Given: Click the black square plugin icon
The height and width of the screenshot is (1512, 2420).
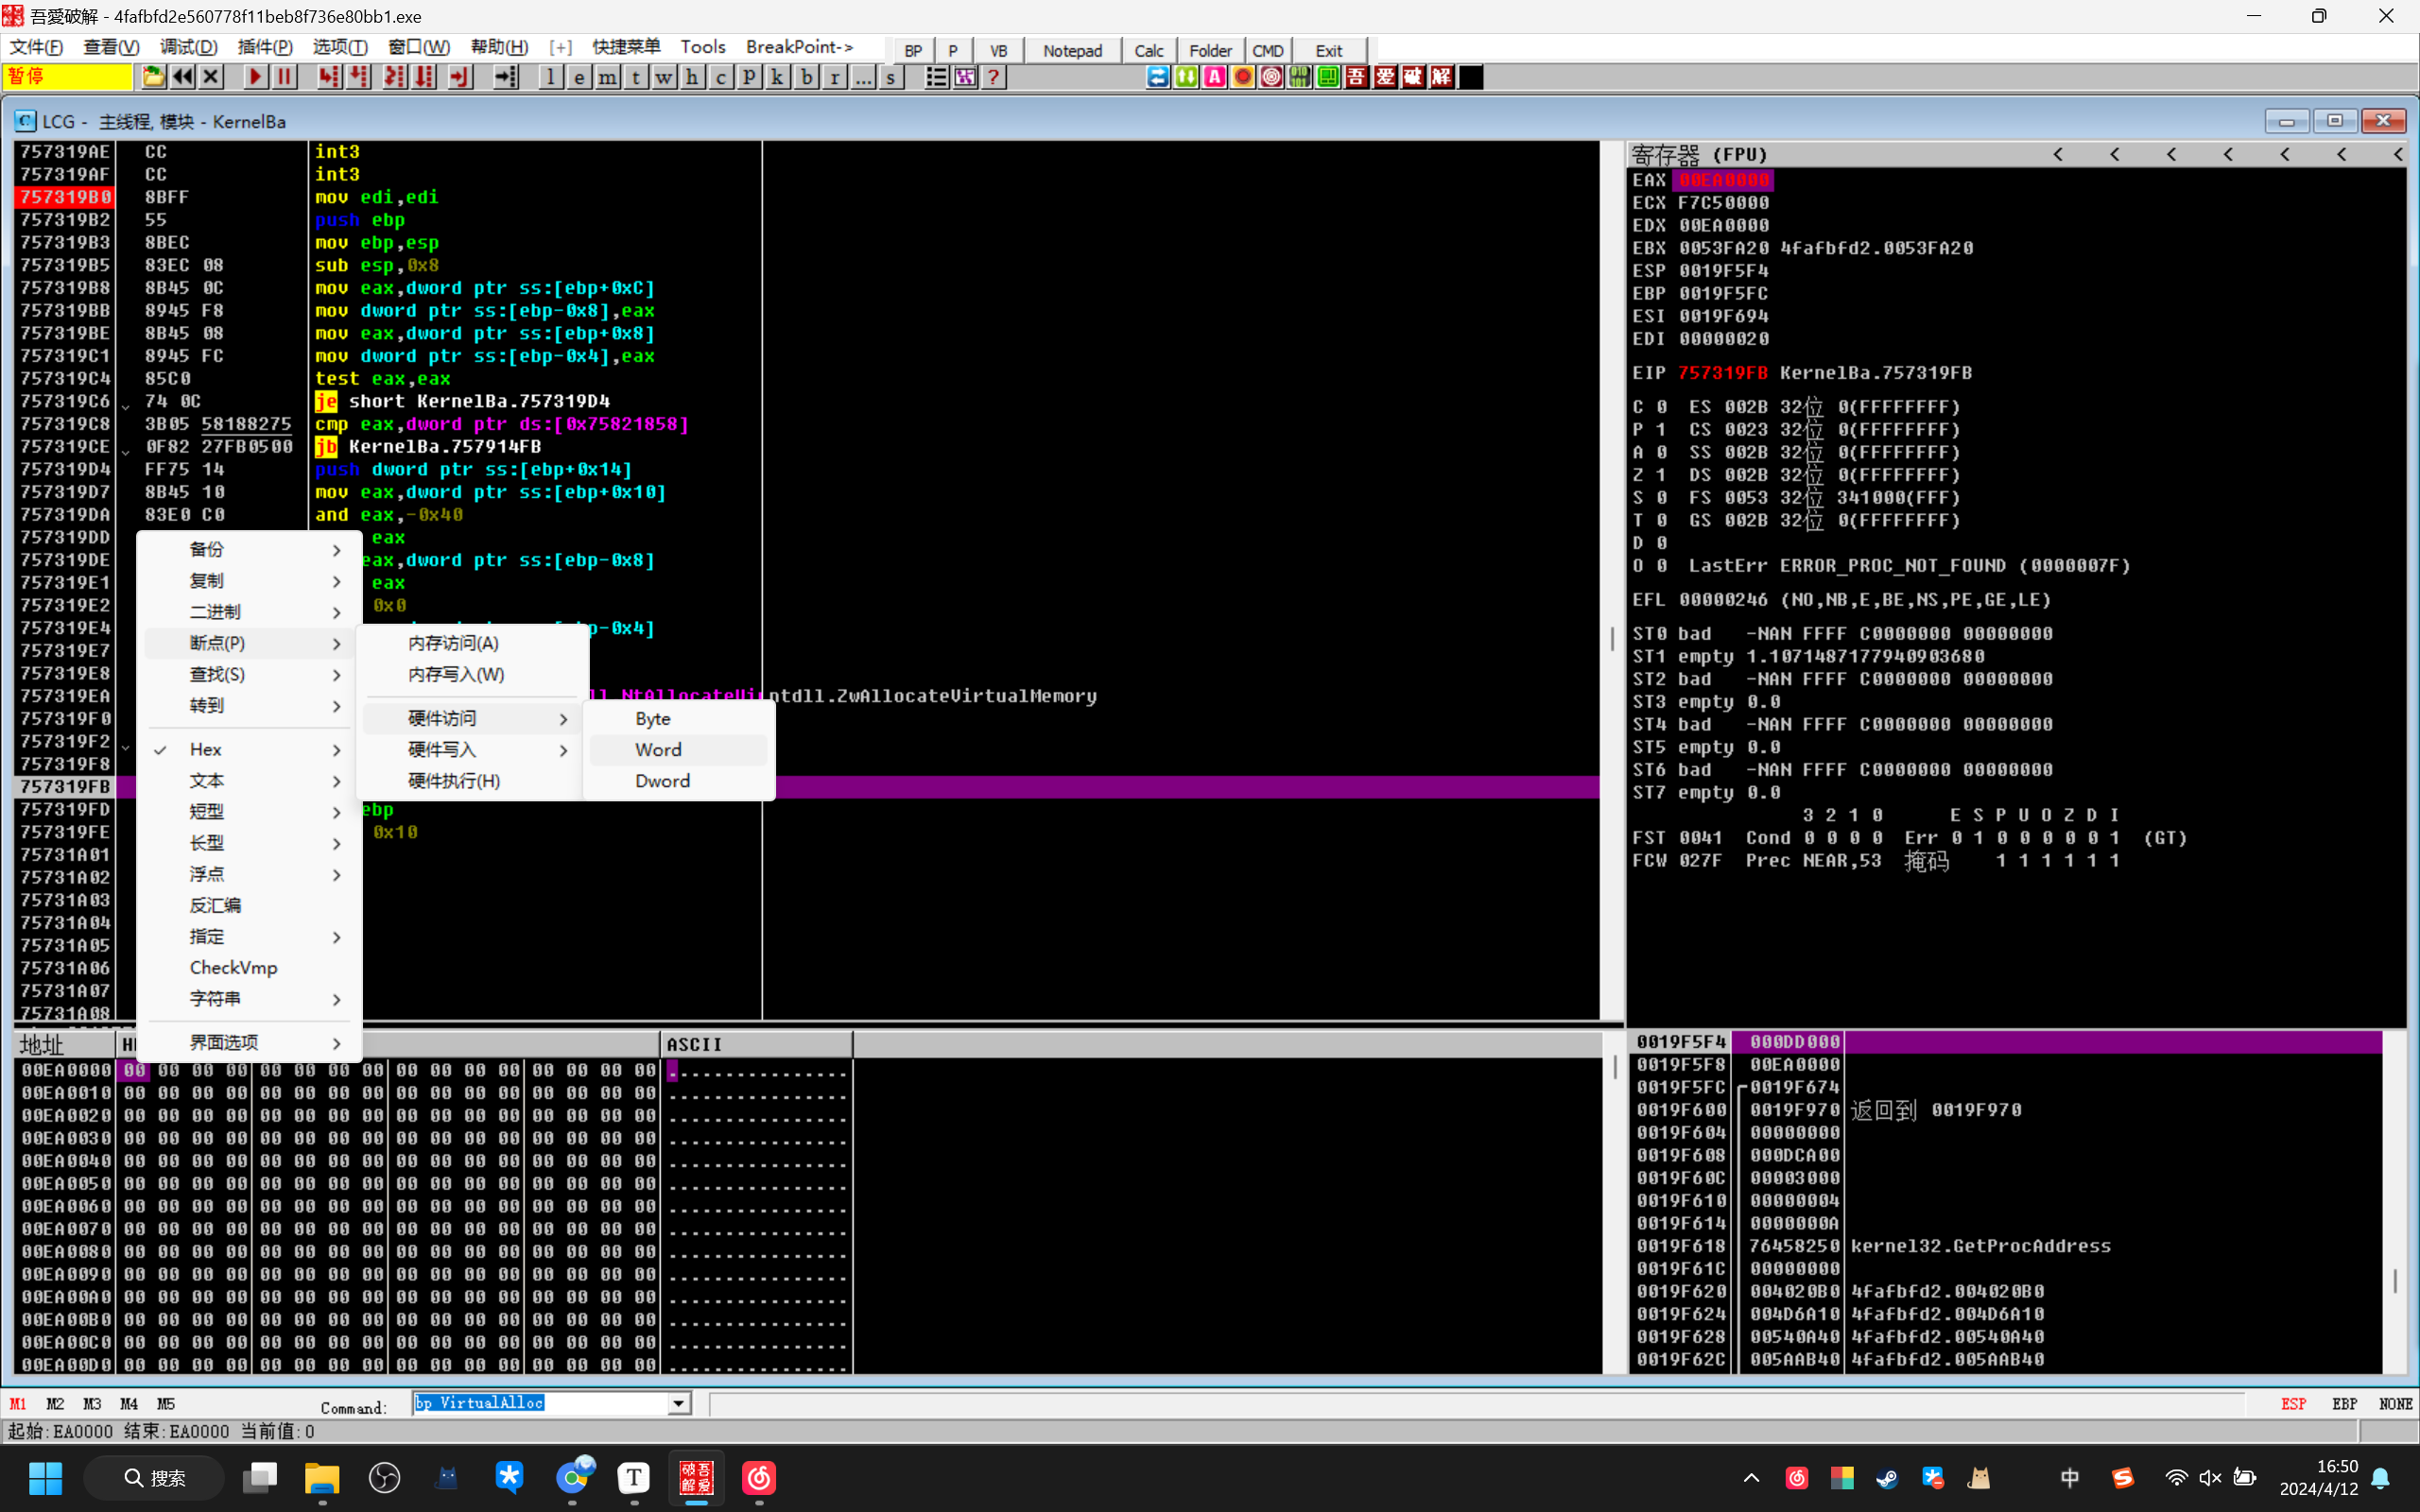Looking at the screenshot, I should (1470, 77).
